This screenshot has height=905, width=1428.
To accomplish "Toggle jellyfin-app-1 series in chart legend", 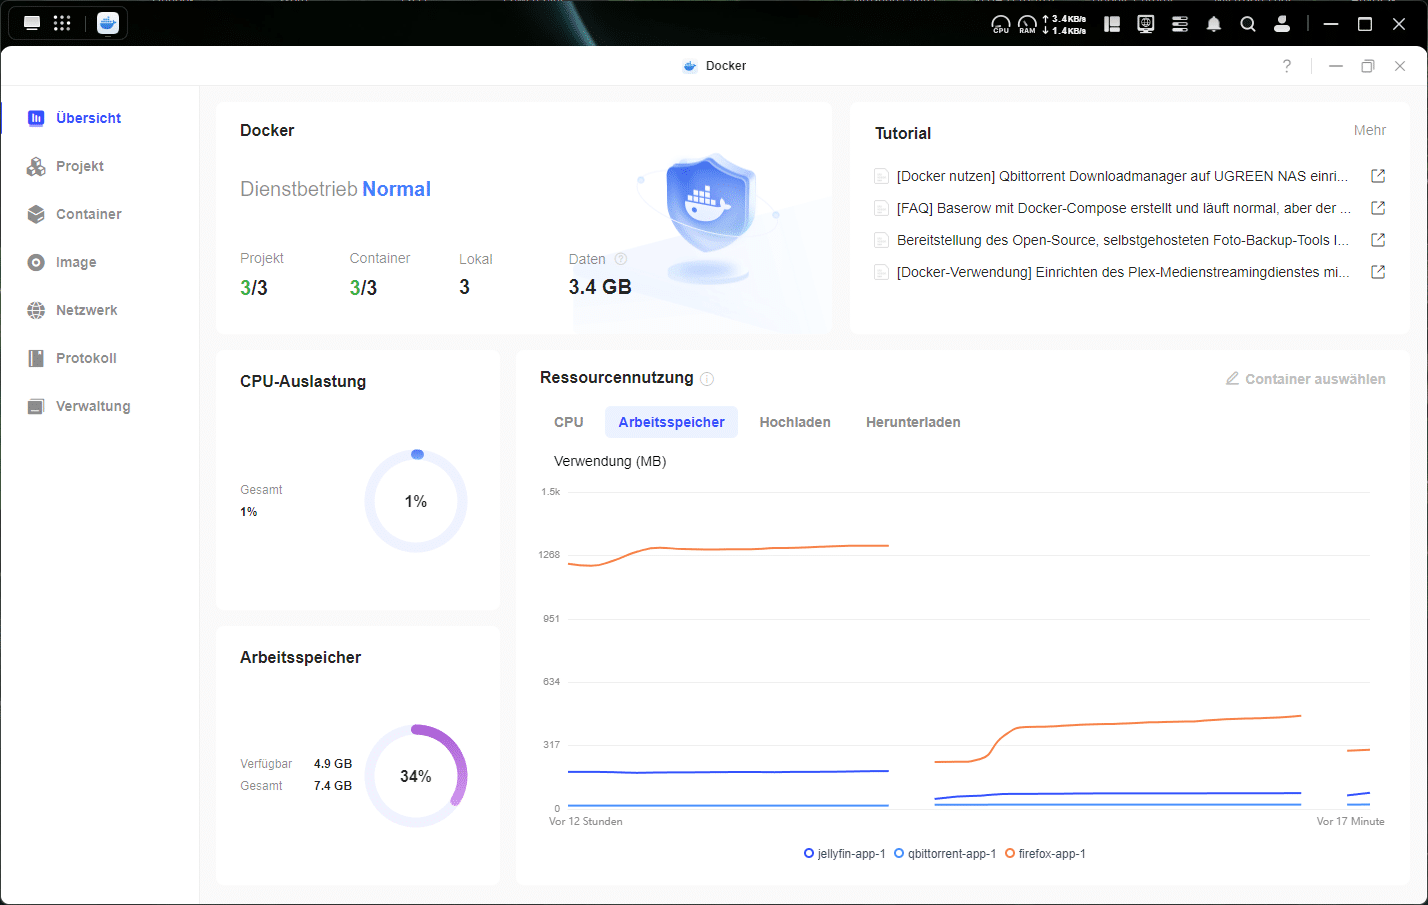I will click(x=844, y=854).
